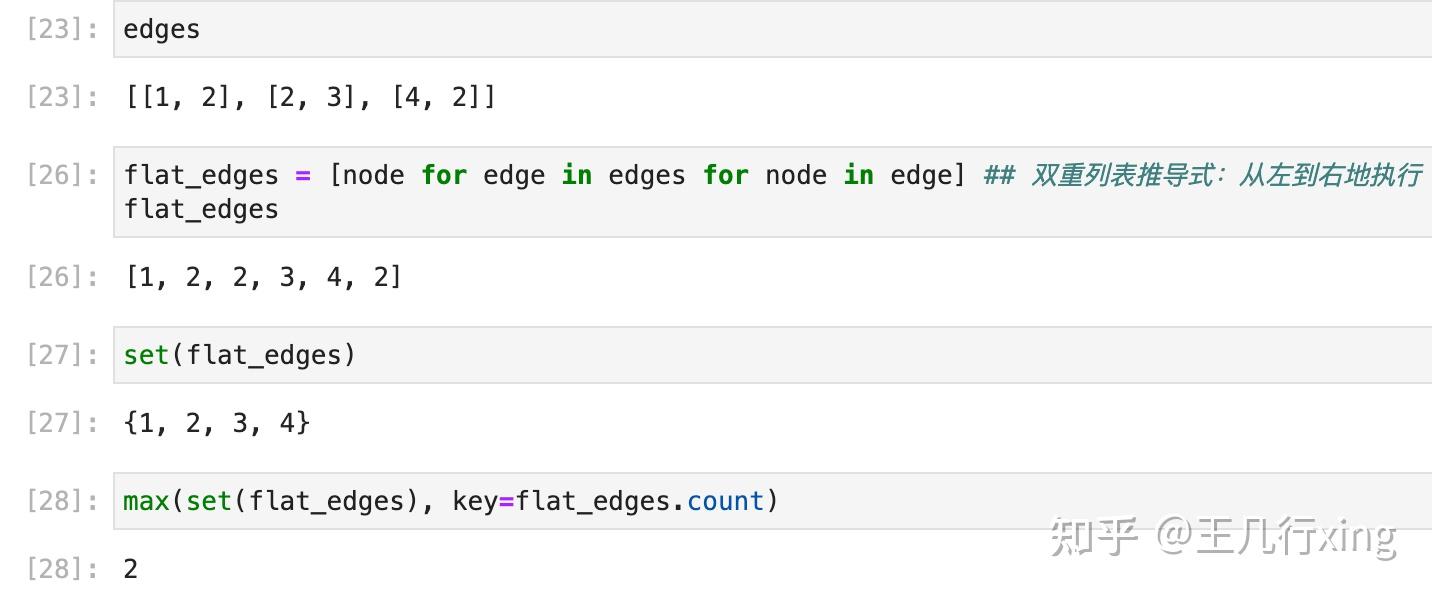This screenshot has width=1432, height=600.
Task: Click the input prompt [28] beside the max cell
Action: click(62, 501)
